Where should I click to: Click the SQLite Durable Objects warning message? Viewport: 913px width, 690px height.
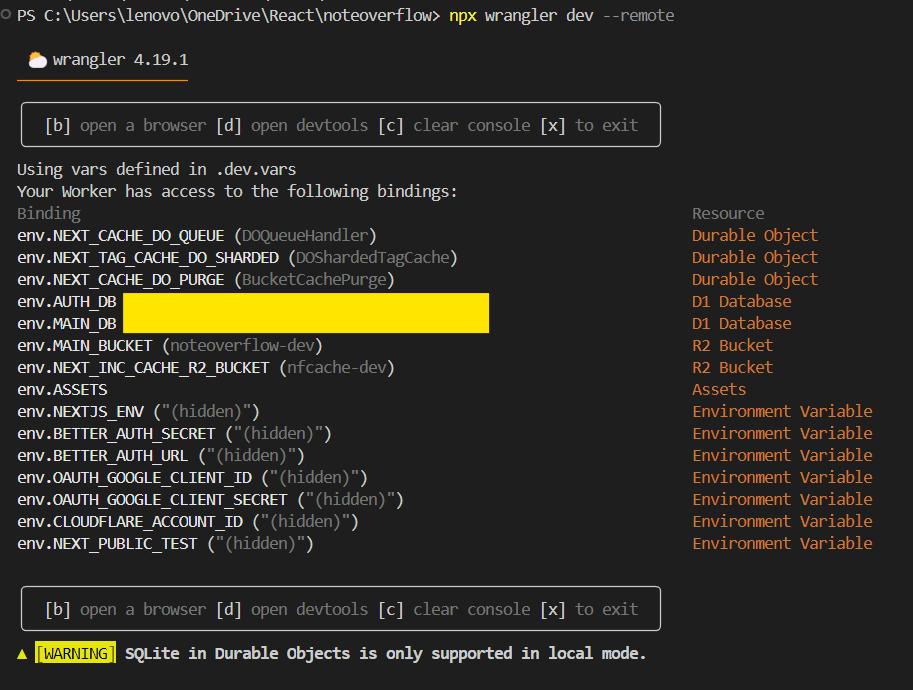click(x=385, y=653)
